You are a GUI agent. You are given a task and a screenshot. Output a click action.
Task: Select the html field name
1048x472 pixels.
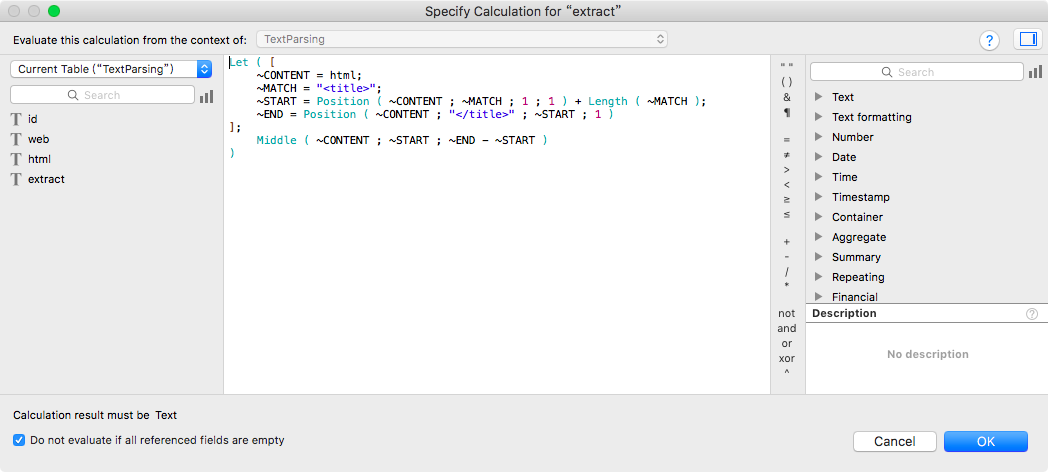pyautogui.click(x=39, y=160)
